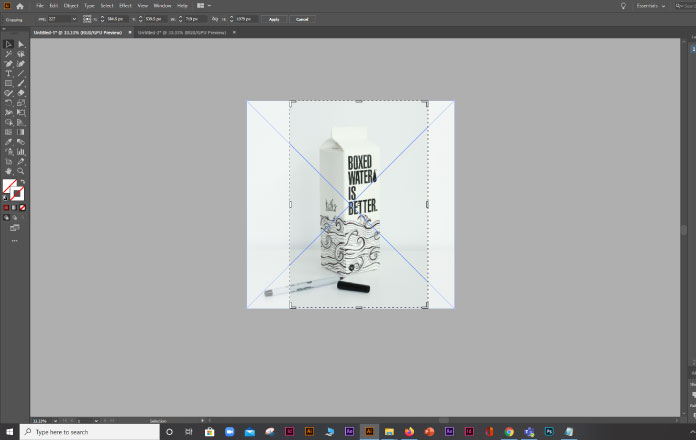Image resolution: width=696 pixels, height=440 pixels.
Task: Open the Object menu
Action: coord(71,6)
